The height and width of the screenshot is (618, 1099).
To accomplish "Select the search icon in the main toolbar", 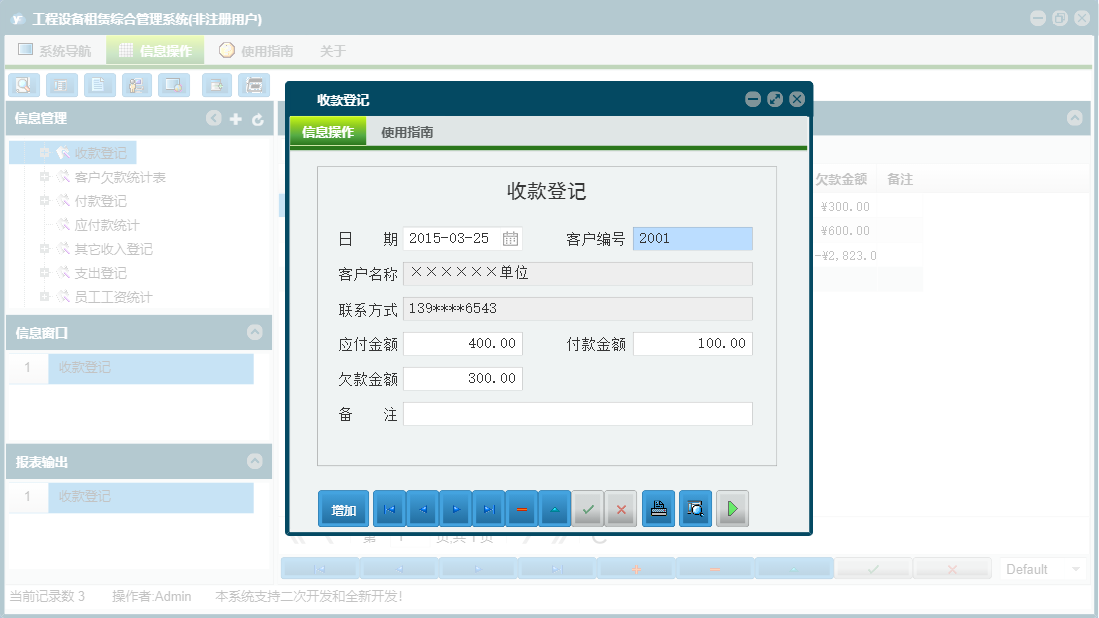I will (x=24, y=85).
